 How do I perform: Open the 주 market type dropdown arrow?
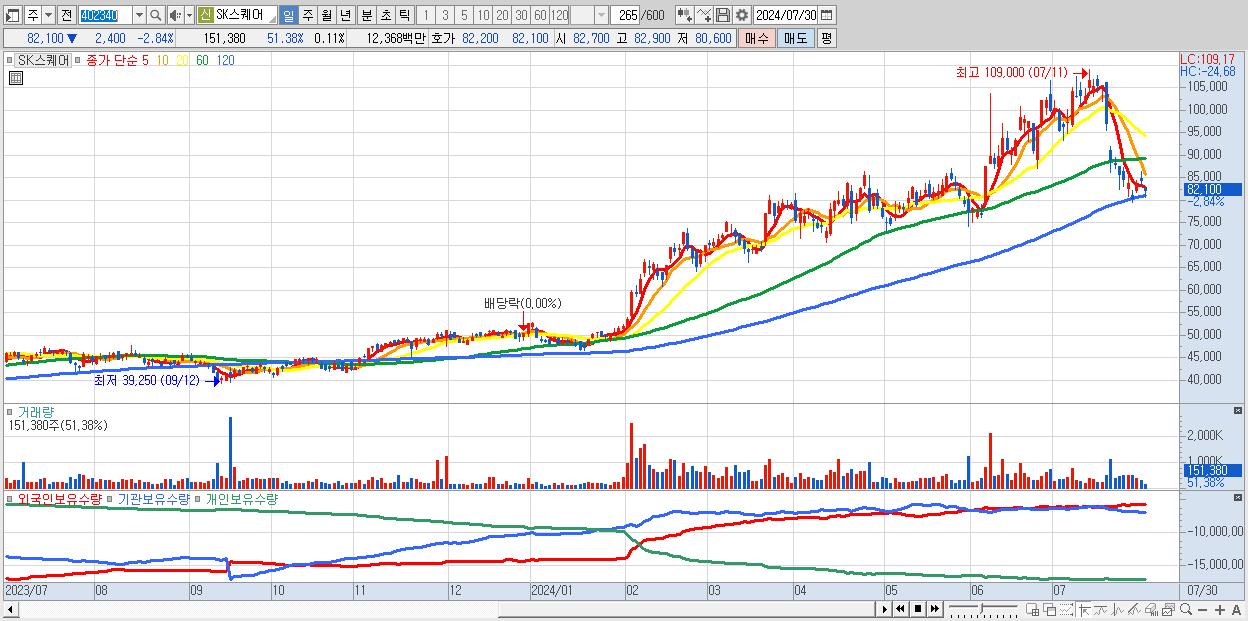coord(48,15)
